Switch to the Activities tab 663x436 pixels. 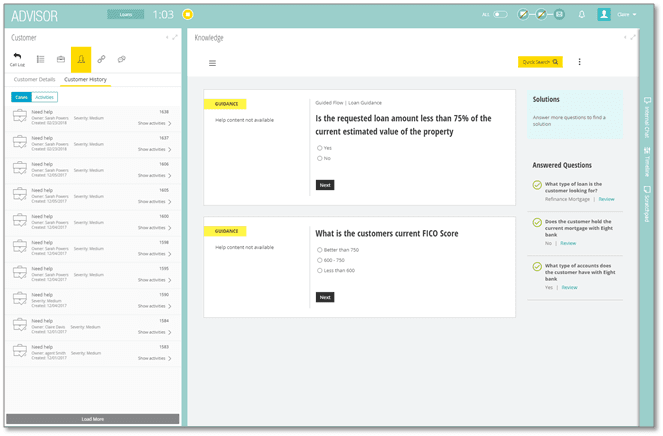point(44,97)
